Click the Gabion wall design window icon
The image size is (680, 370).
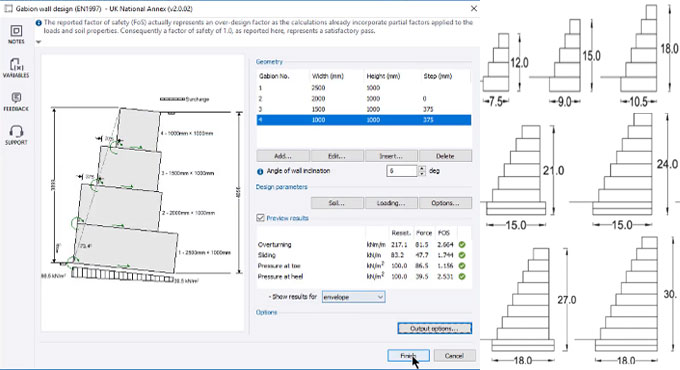click(8, 8)
